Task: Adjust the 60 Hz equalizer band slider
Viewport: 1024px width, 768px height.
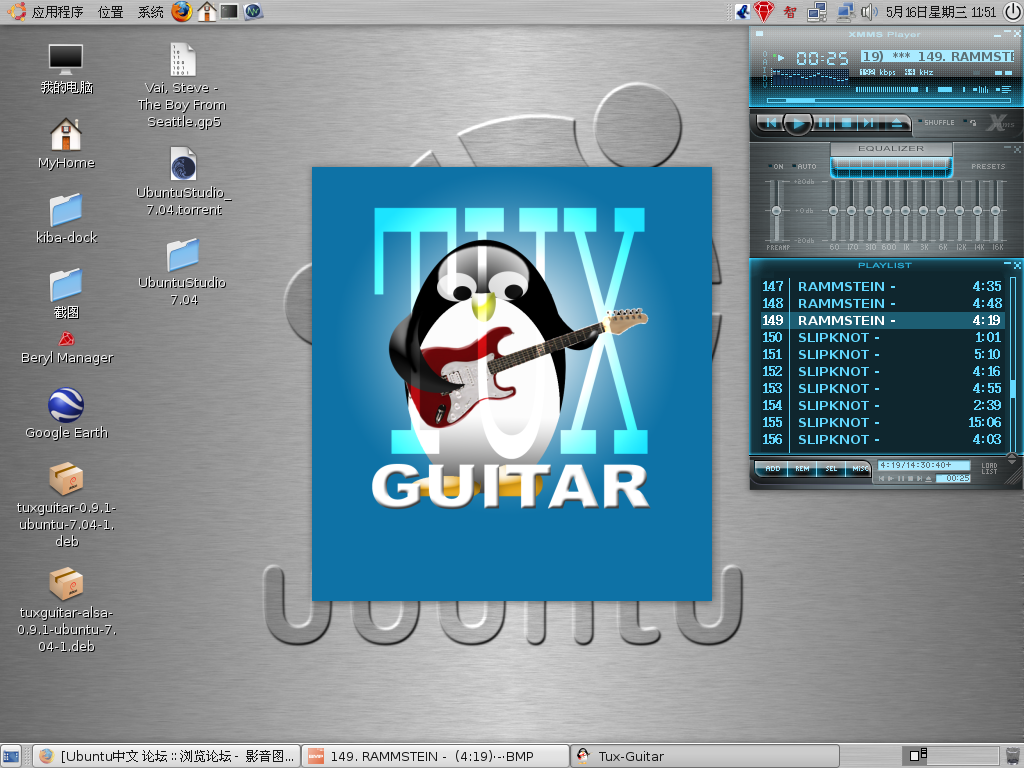Action: point(833,210)
